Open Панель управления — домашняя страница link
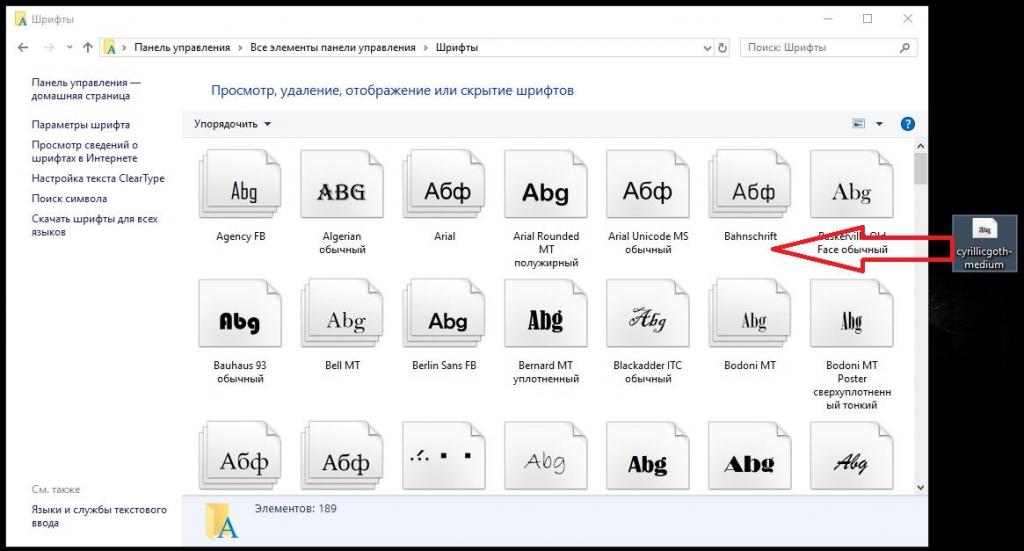Screen dimensions: 1024x551 (86, 89)
